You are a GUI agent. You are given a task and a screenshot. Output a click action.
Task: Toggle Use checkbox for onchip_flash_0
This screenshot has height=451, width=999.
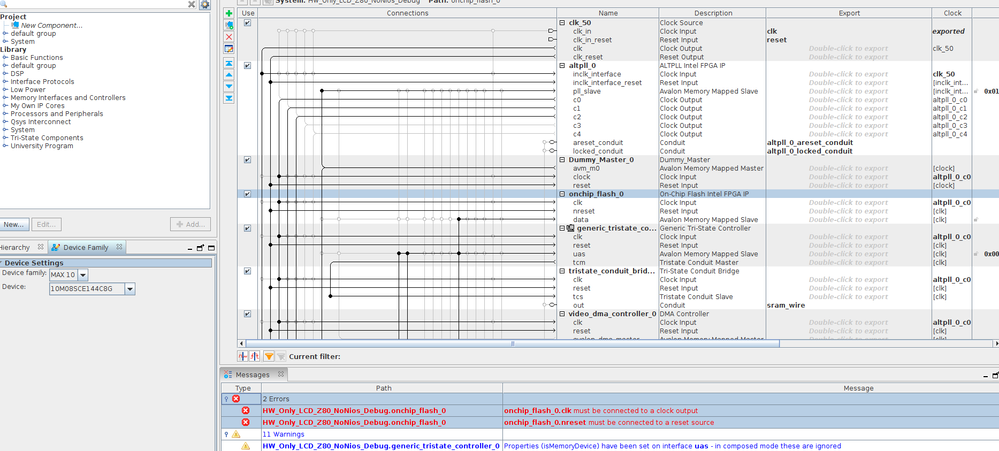coord(247,194)
